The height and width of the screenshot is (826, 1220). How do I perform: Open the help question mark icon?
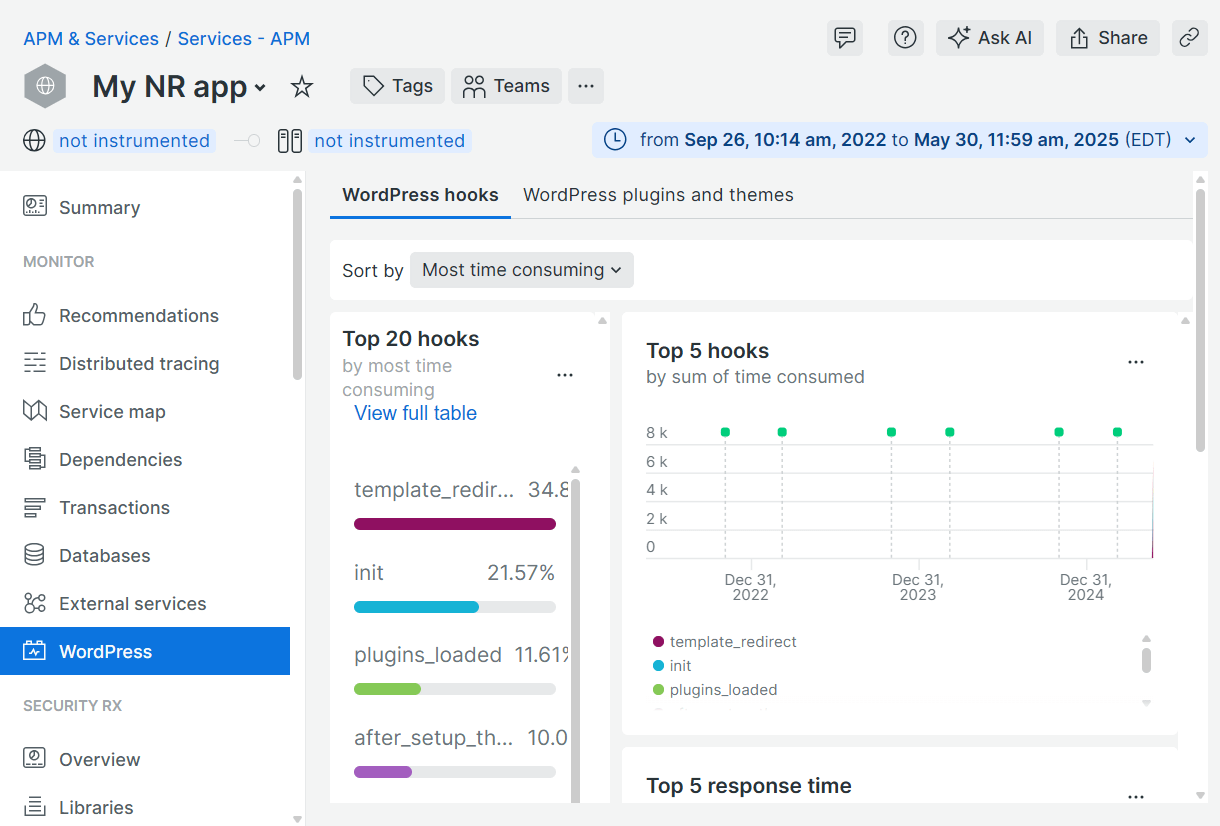(905, 38)
